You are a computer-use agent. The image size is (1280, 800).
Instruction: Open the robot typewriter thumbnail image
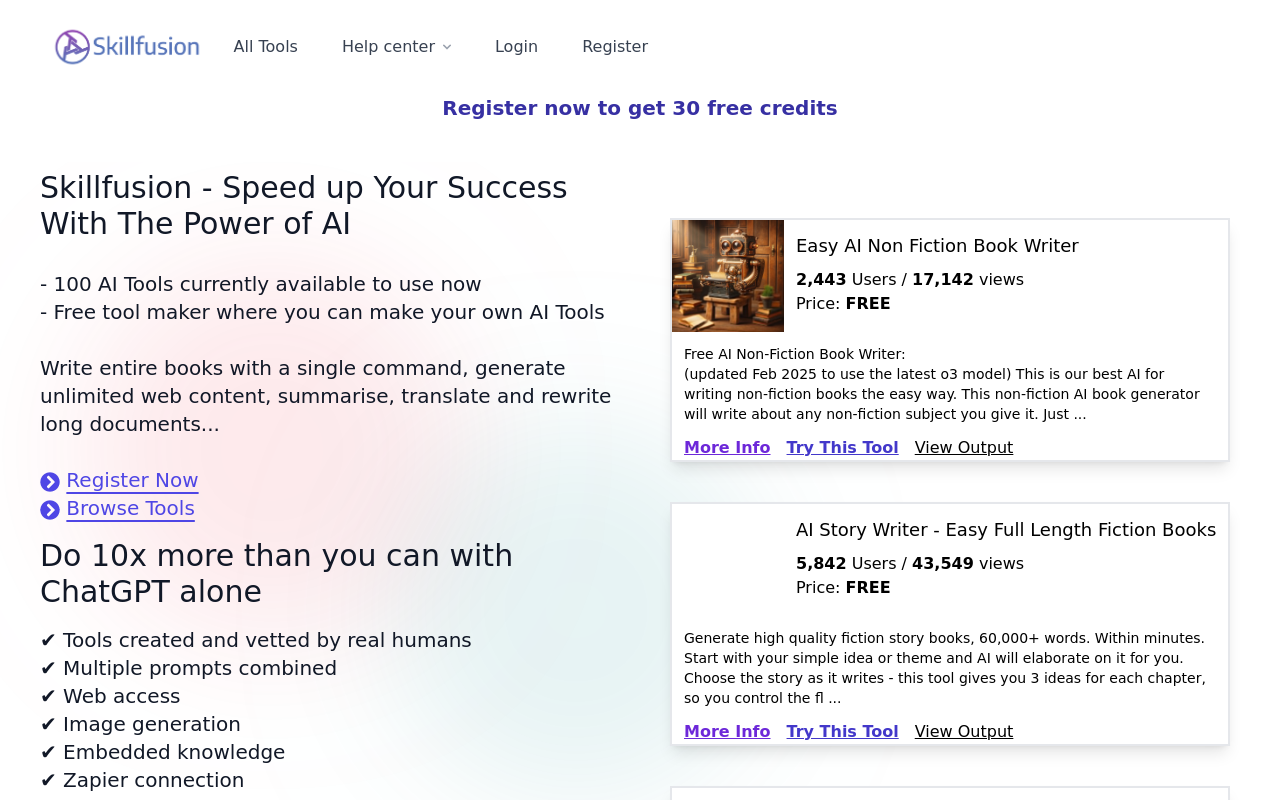(x=728, y=276)
